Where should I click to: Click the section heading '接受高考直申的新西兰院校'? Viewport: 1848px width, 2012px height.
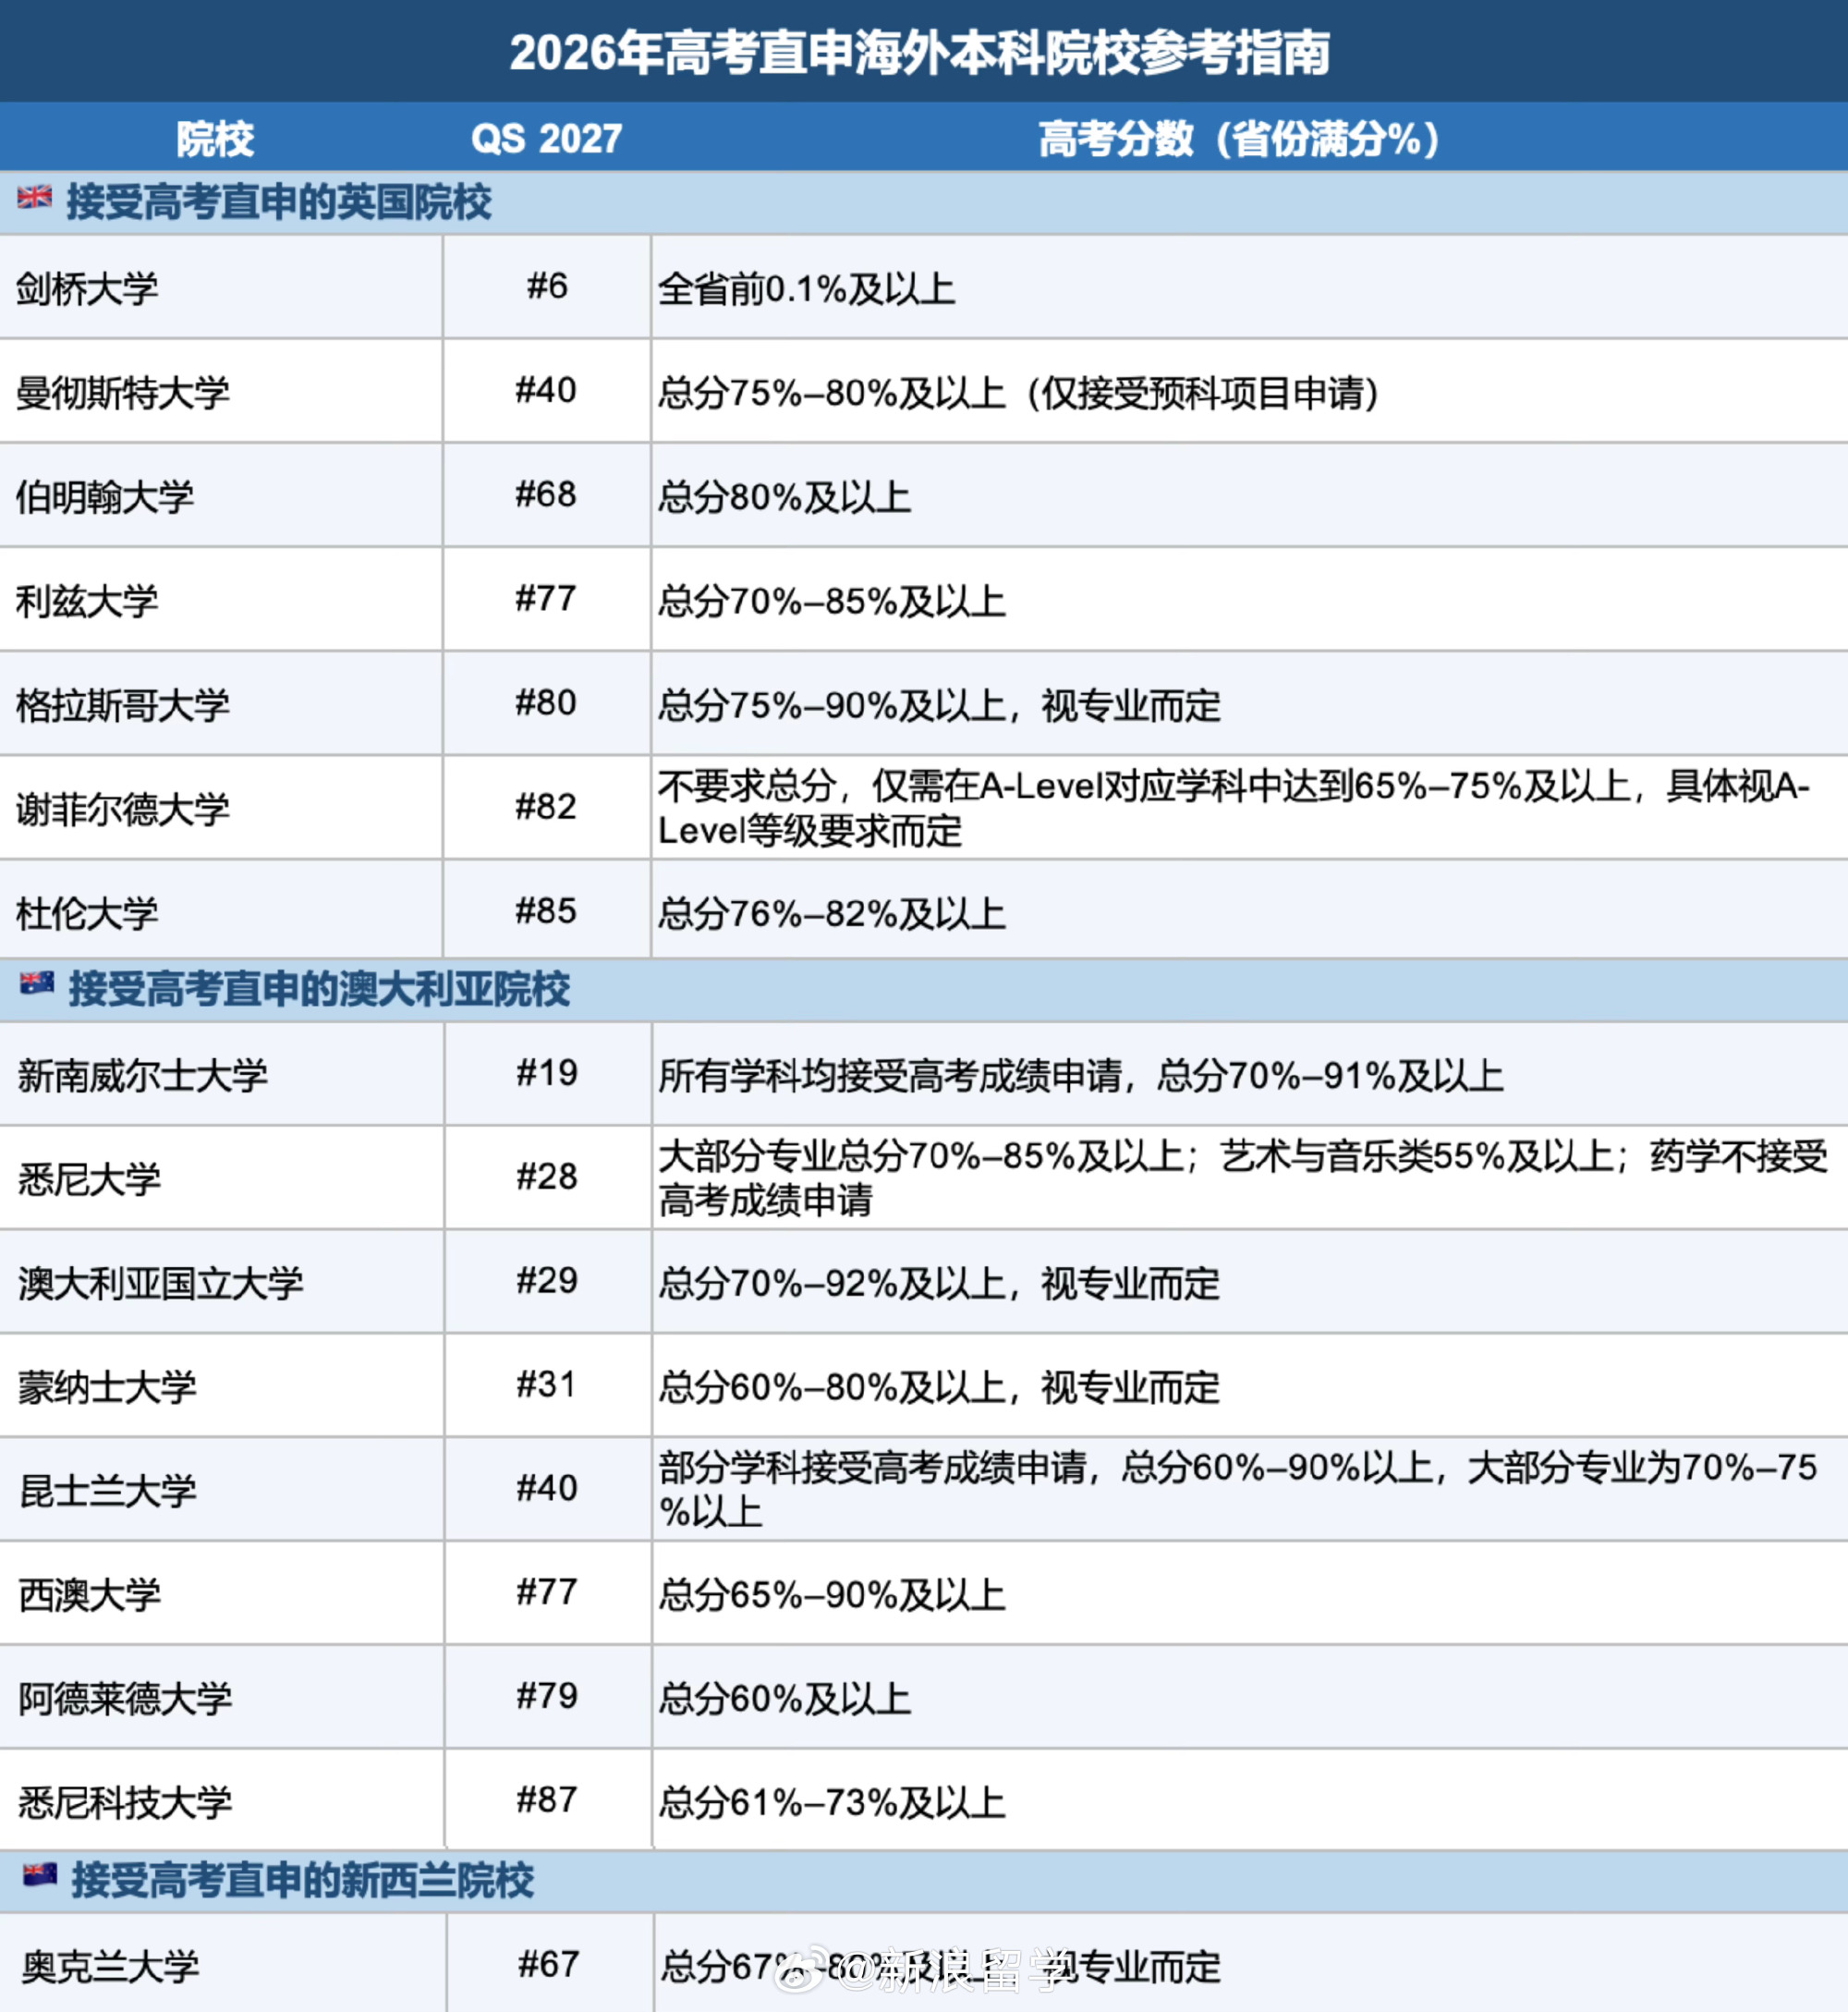[303, 1880]
